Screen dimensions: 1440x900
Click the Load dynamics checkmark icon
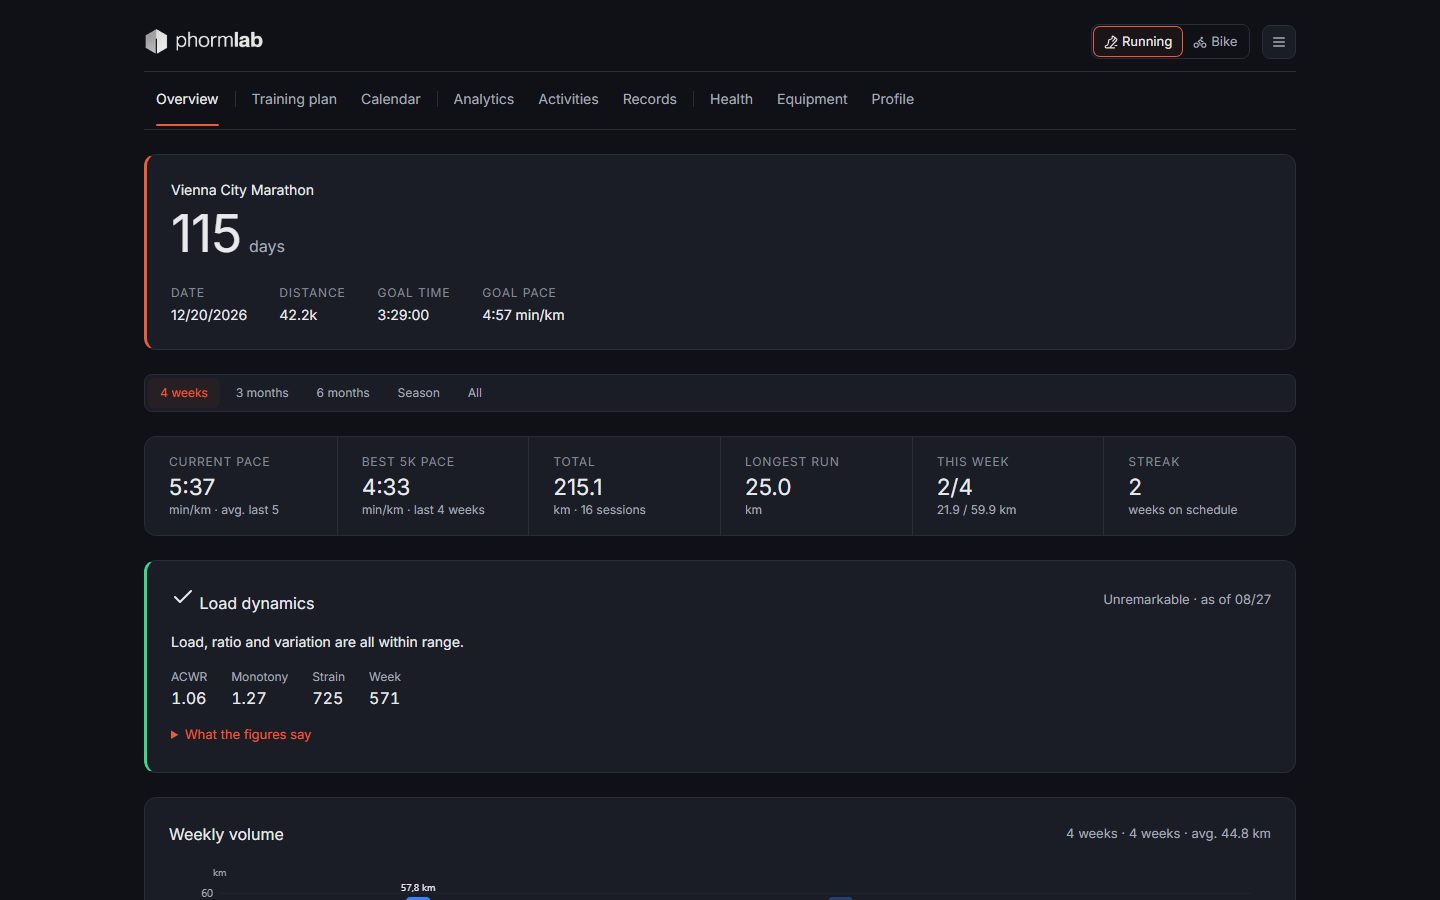tap(182, 597)
